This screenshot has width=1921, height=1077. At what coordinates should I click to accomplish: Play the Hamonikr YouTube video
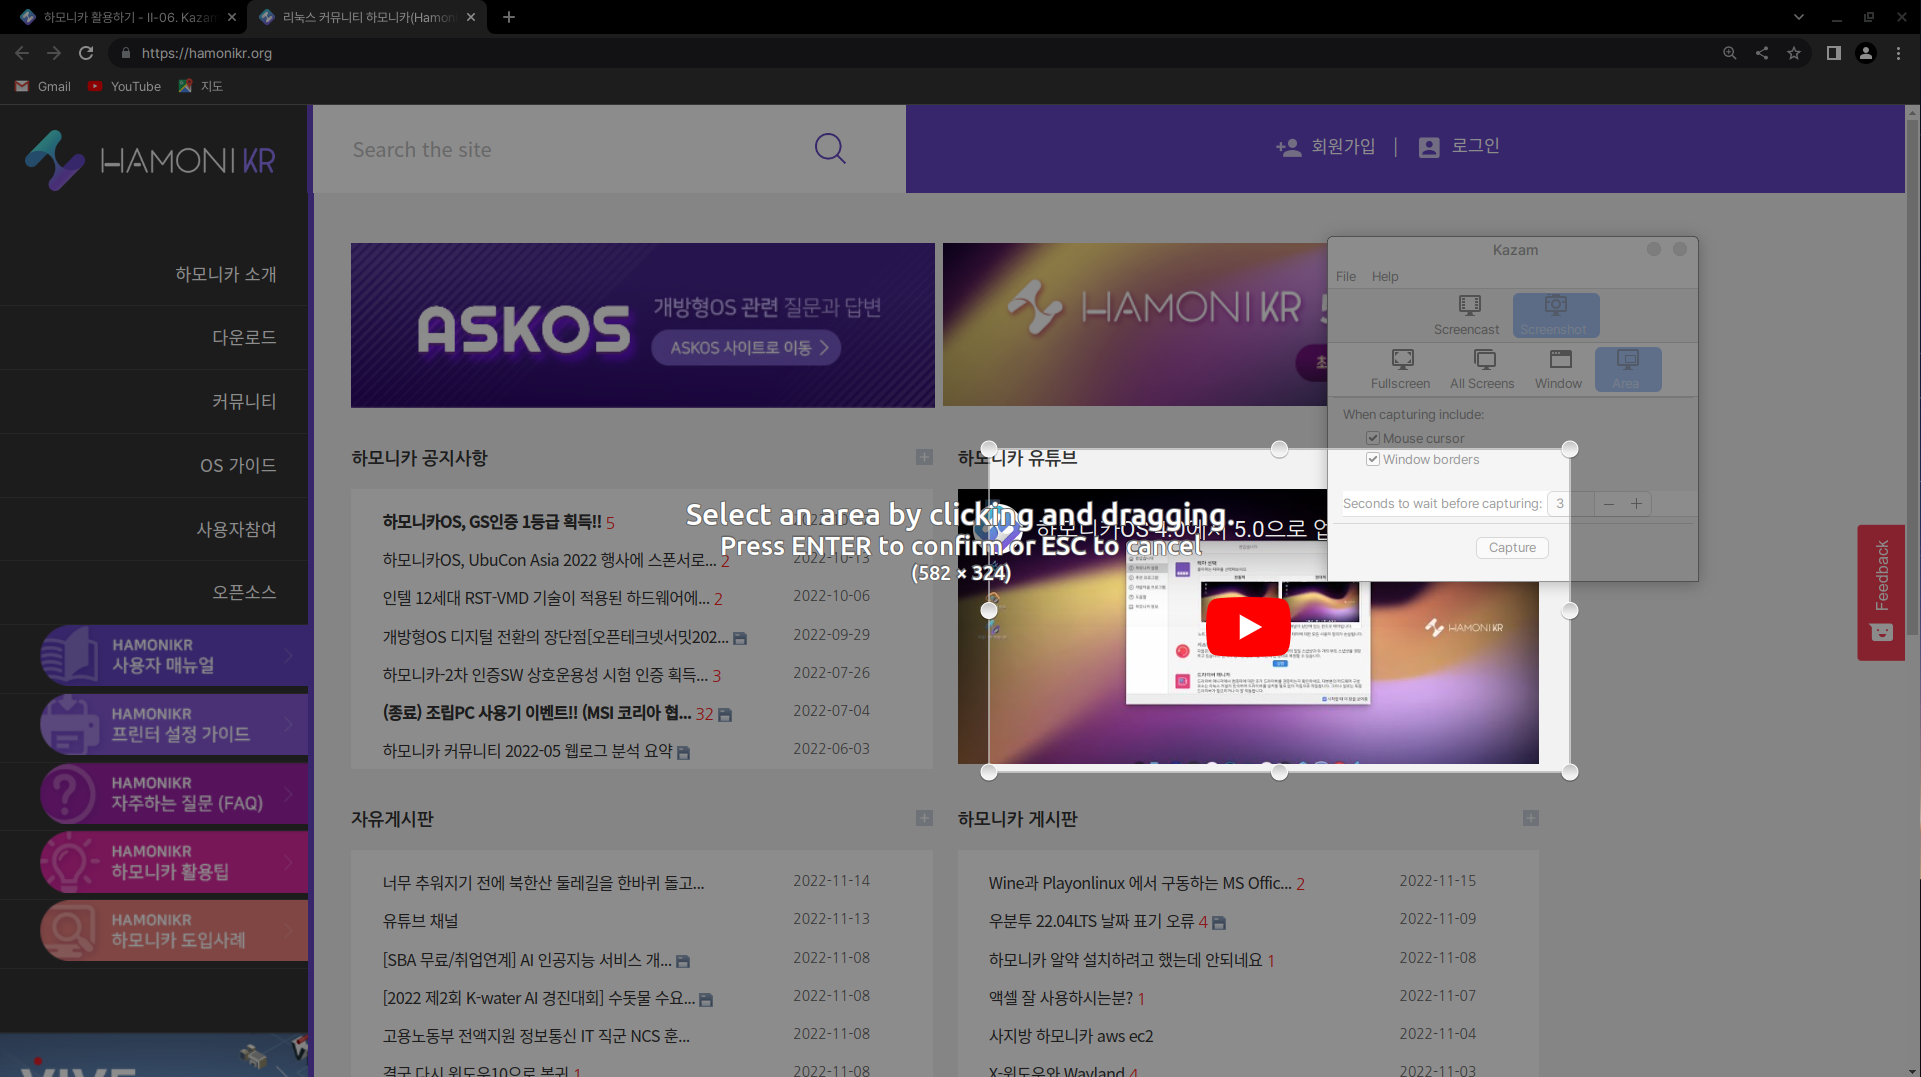(1248, 627)
